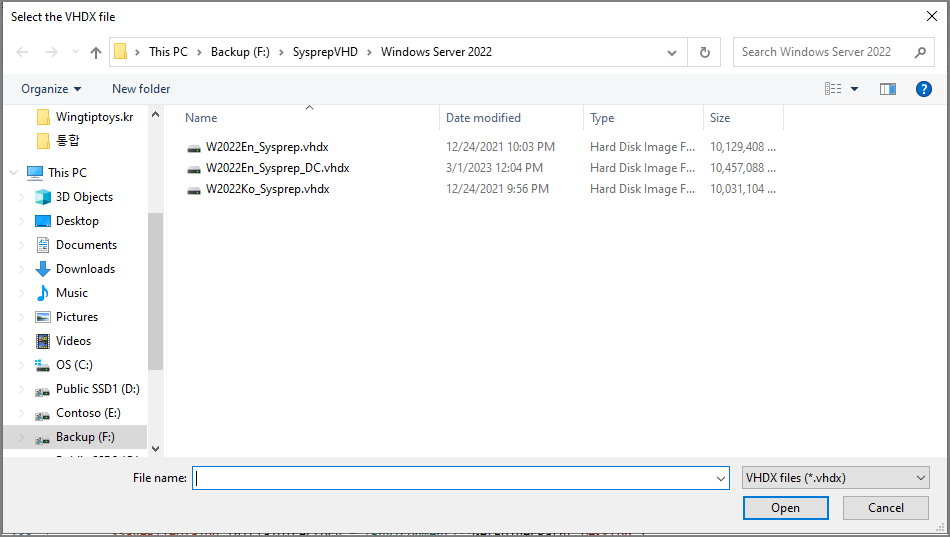This screenshot has height=537, width=950.
Task: Click the Pictures icon in sidebar
Action: click(42, 317)
